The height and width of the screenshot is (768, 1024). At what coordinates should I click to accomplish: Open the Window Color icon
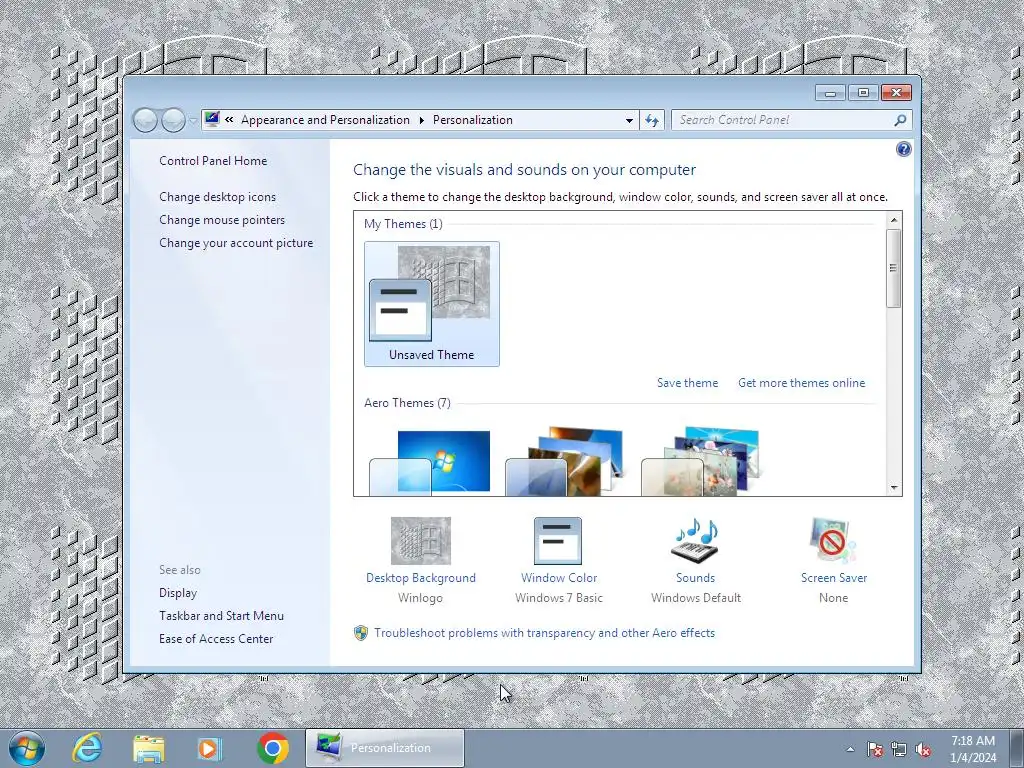tap(558, 541)
